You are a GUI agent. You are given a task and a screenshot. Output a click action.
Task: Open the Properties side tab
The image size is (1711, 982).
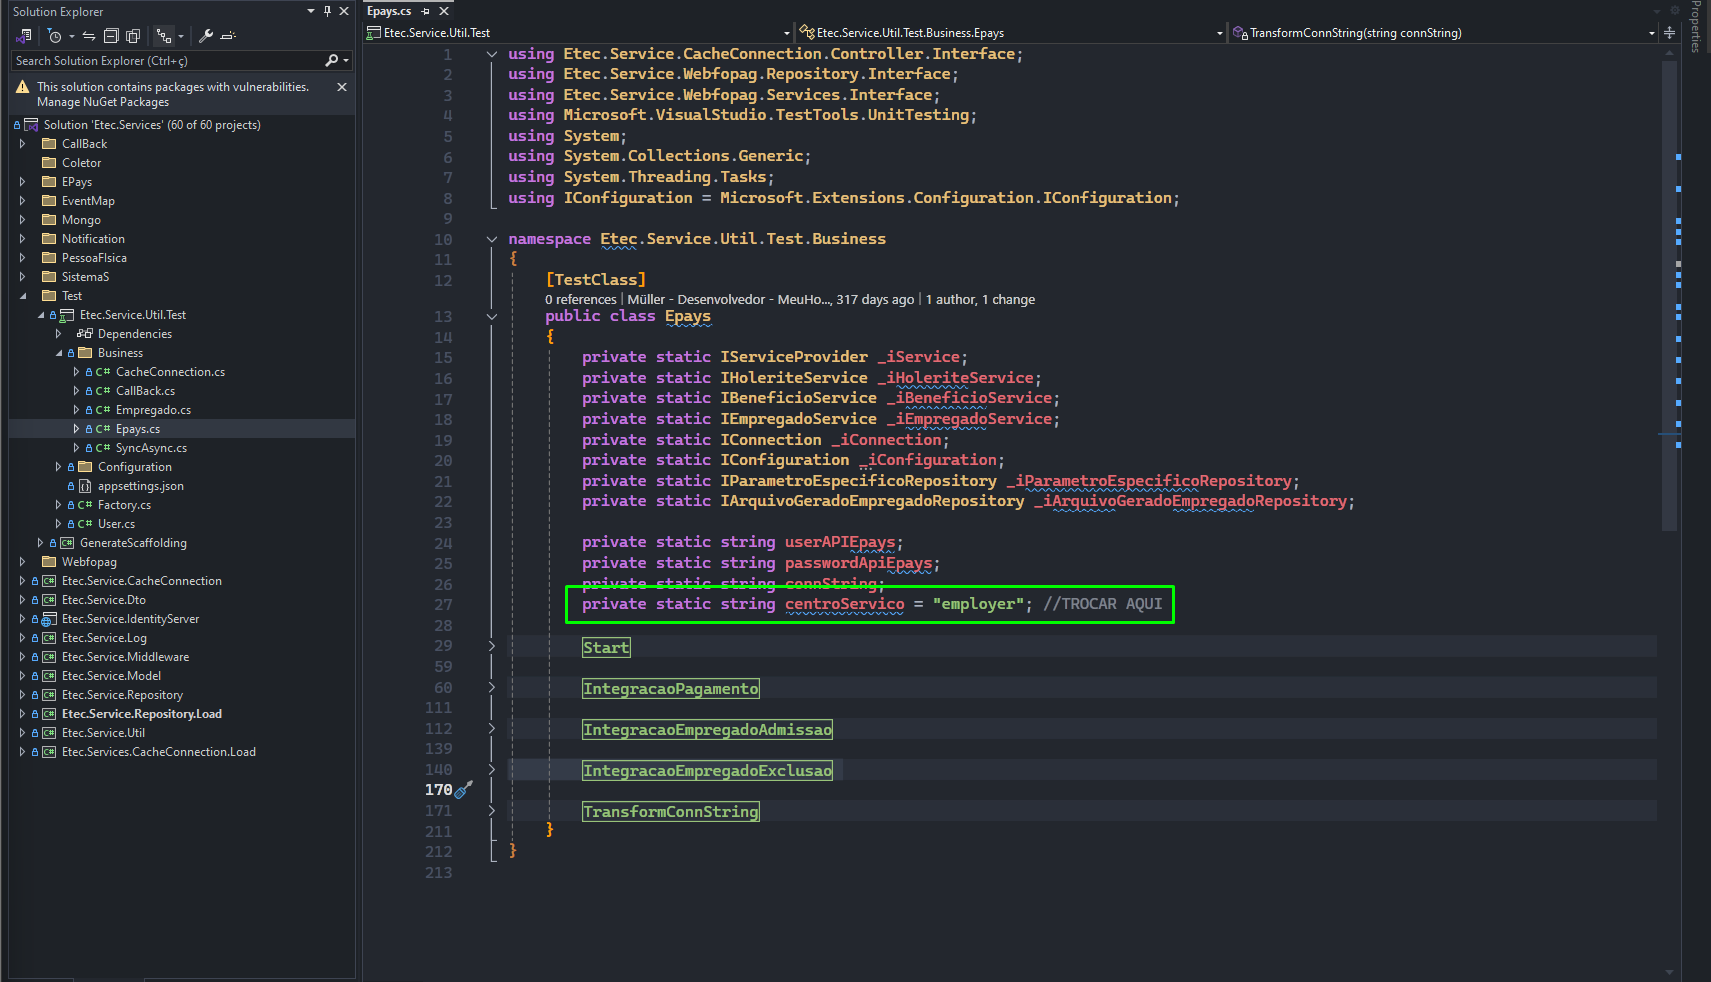1696,27
